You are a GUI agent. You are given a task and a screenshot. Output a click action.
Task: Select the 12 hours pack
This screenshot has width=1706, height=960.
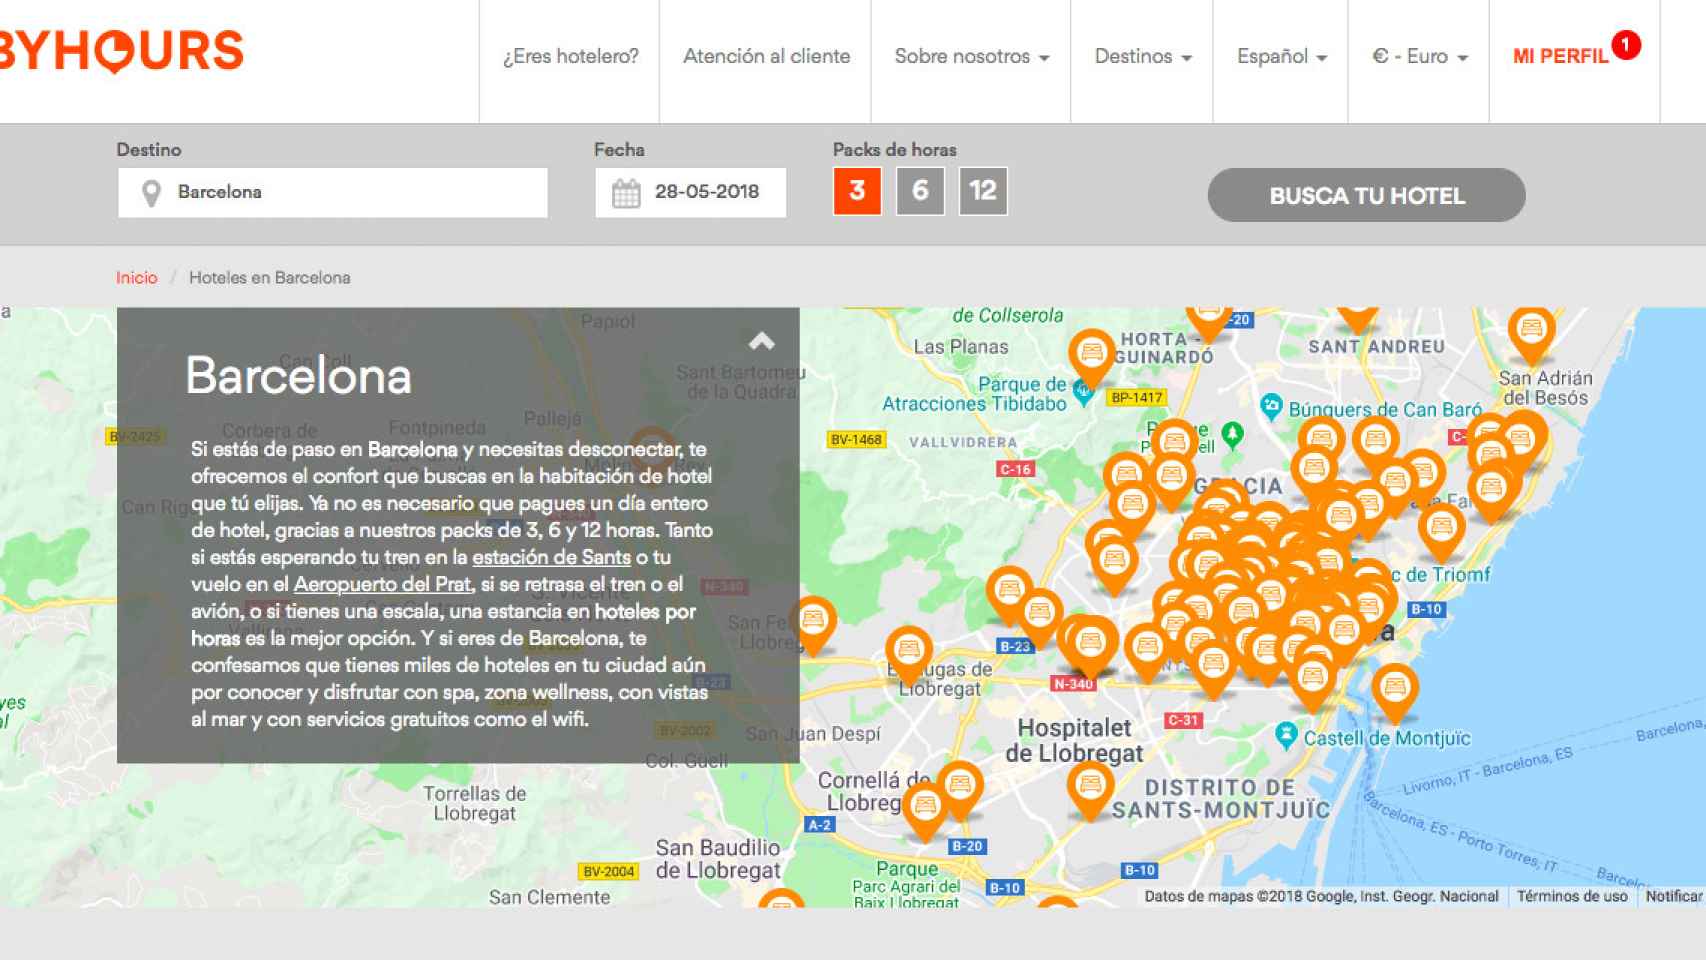(x=983, y=190)
